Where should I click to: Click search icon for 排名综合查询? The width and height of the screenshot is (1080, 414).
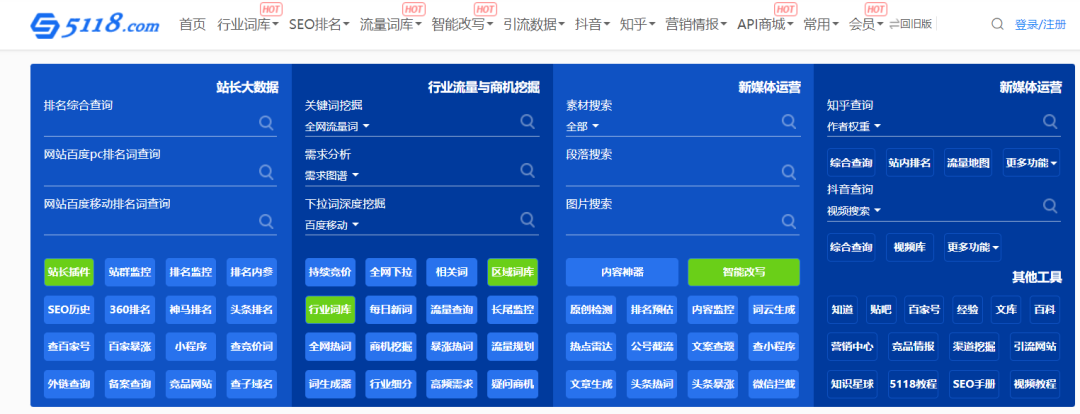click(266, 123)
